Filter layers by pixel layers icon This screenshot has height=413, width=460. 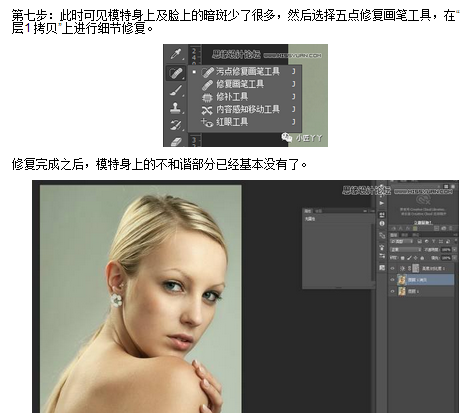coord(420,242)
